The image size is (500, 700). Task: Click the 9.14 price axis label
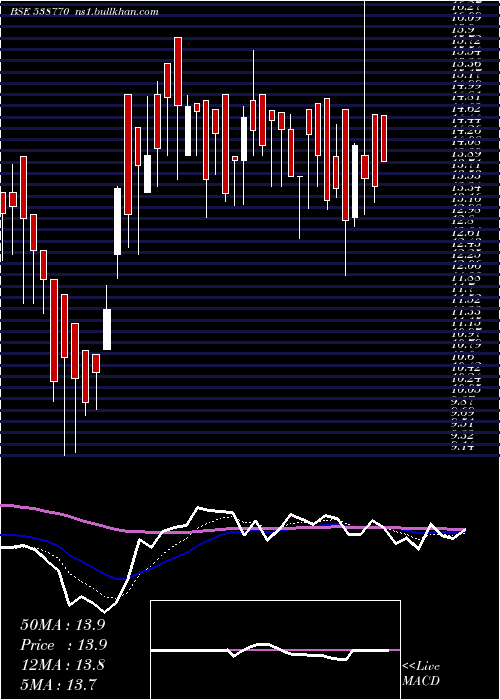click(463, 447)
